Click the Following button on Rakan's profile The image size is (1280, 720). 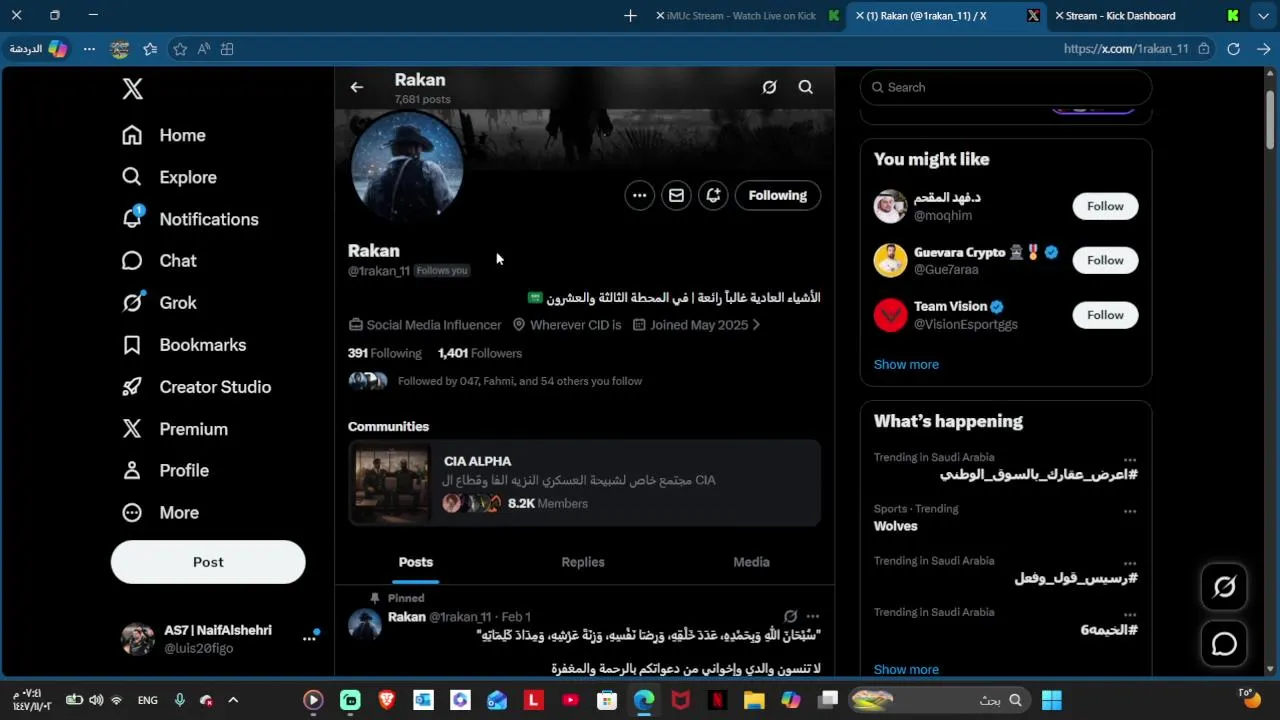tap(778, 196)
